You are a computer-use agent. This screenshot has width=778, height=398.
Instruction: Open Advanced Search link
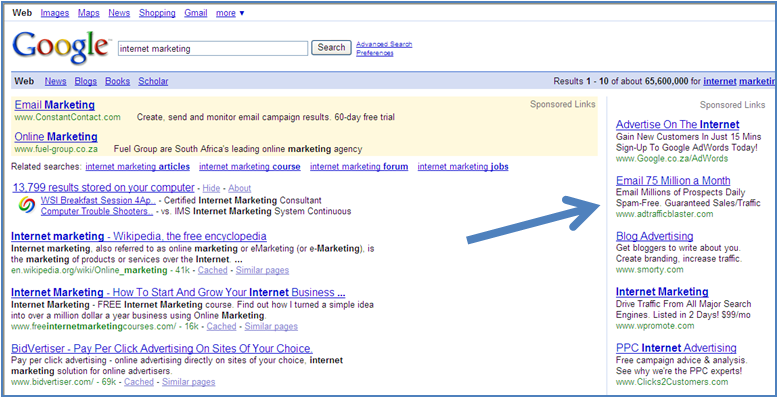pyautogui.click(x=384, y=44)
